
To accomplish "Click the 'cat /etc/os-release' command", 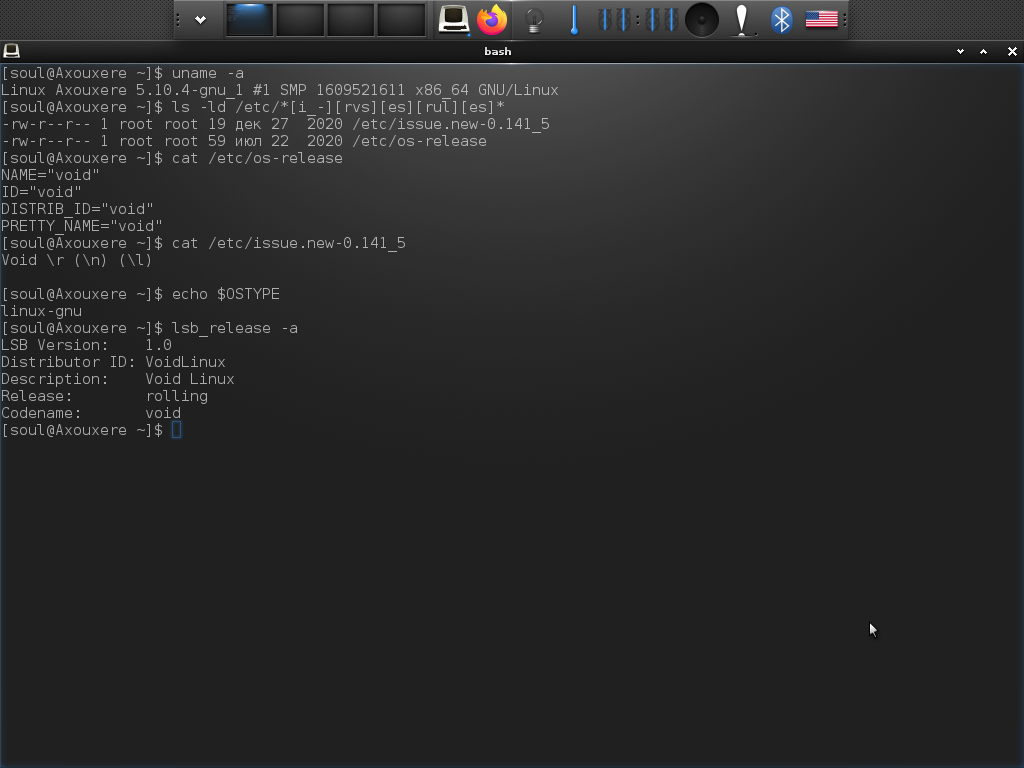I will (x=257, y=158).
